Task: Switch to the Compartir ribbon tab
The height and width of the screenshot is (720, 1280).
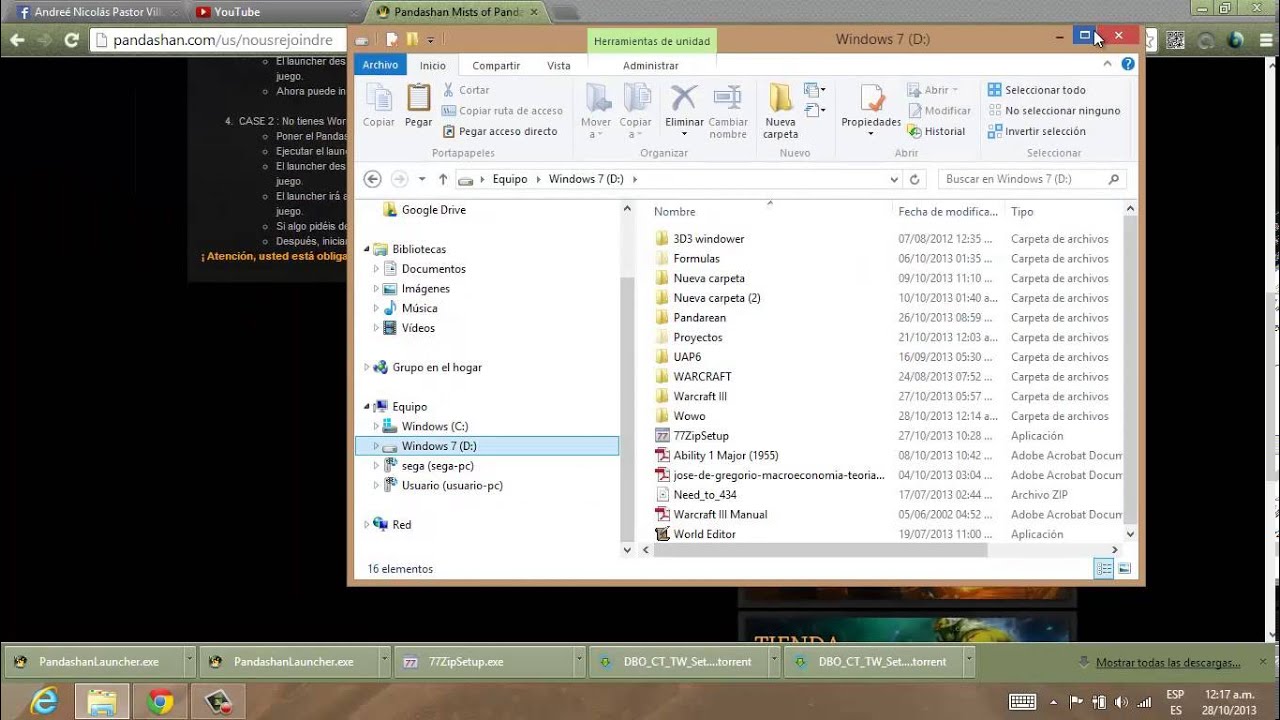Action: (x=496, y=65)
